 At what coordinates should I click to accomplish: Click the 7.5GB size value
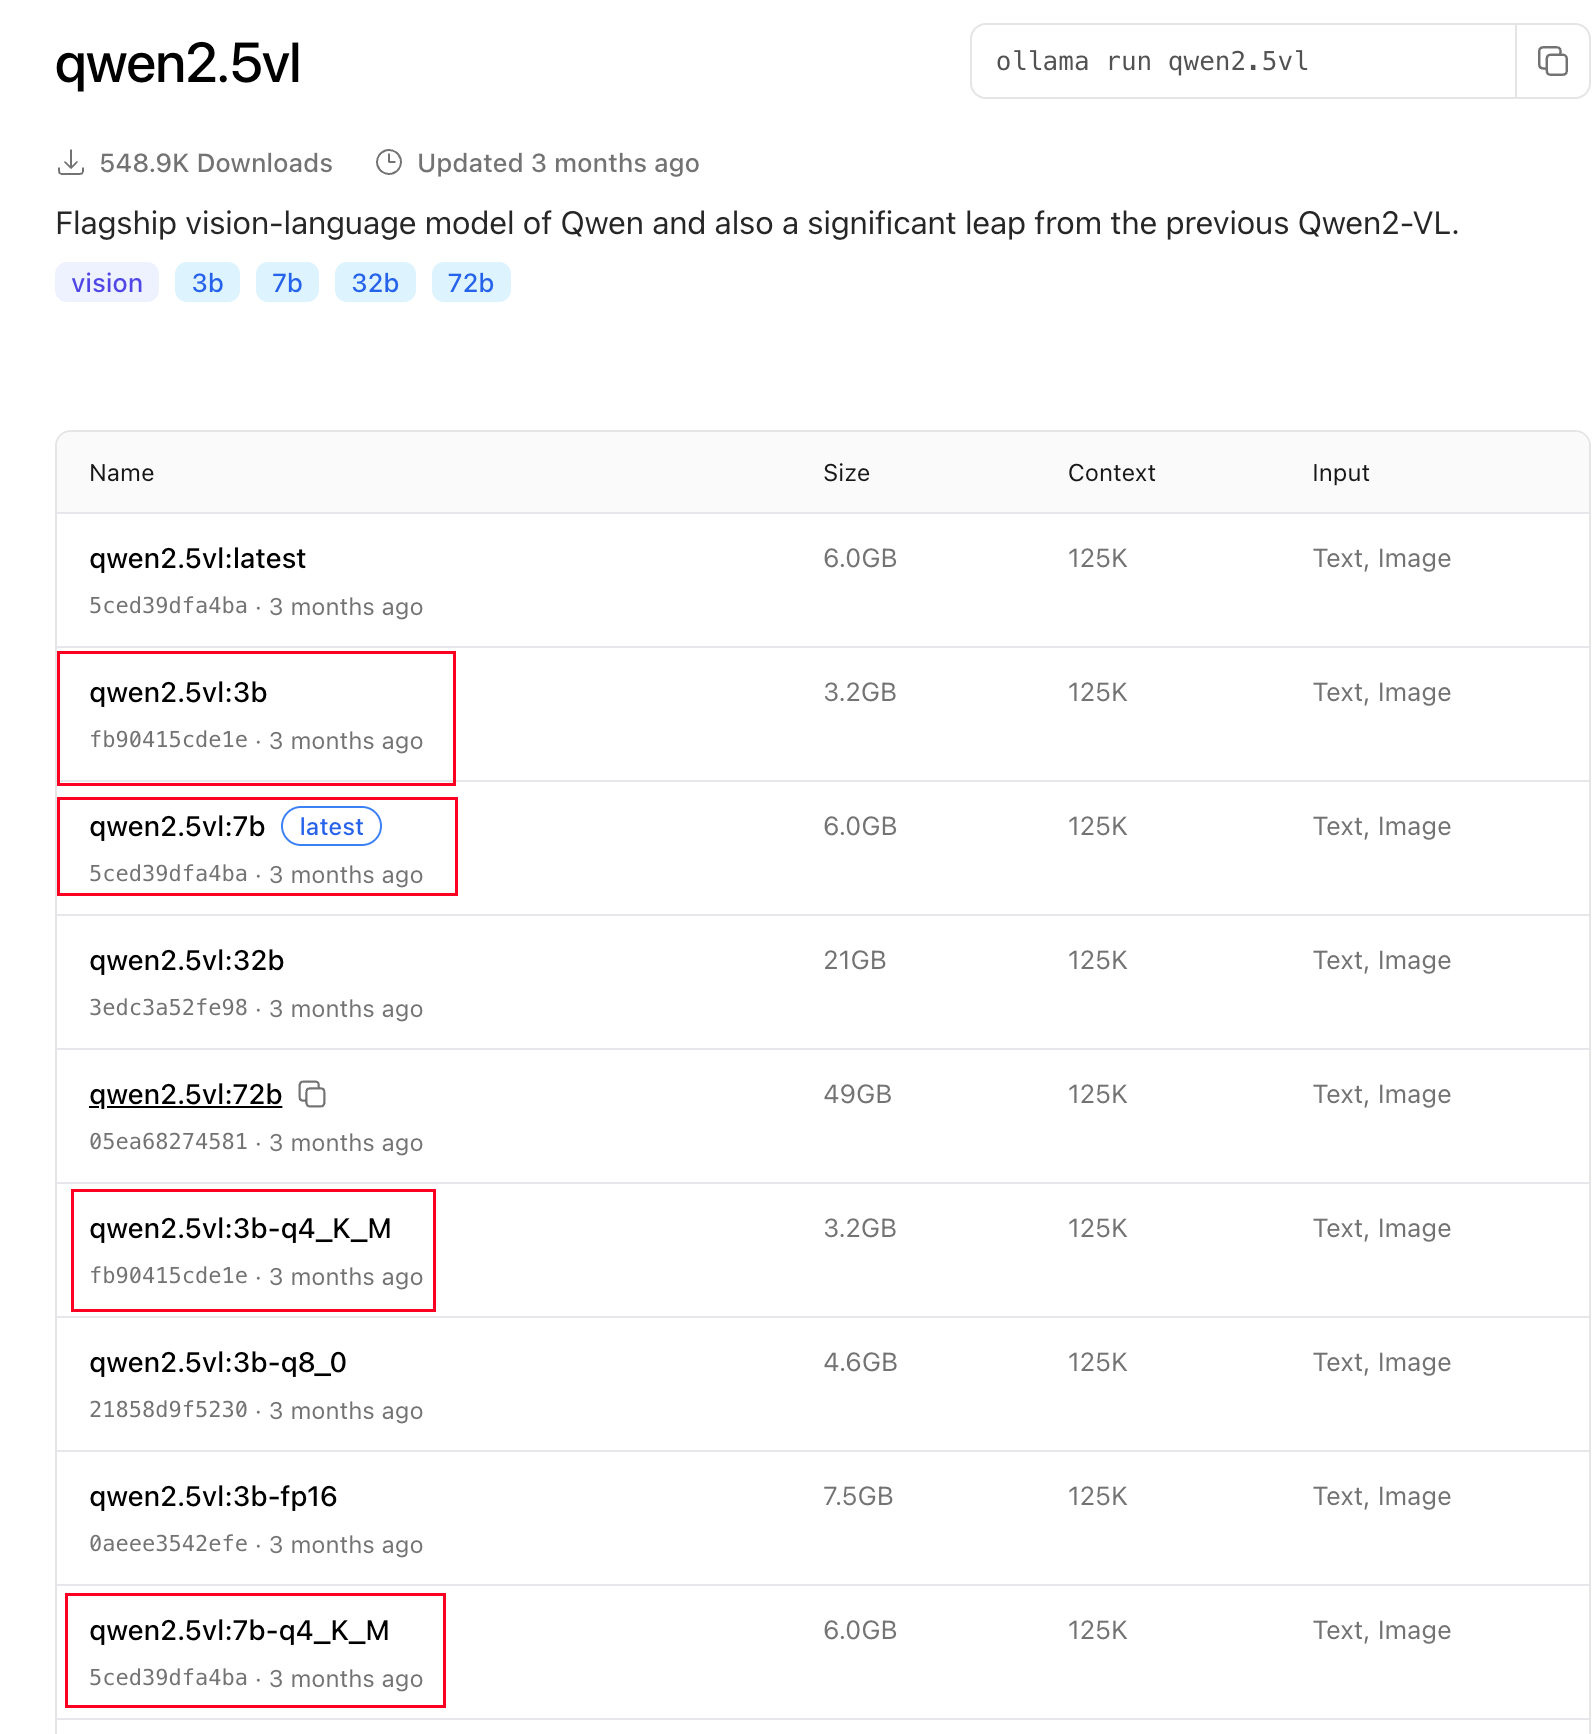click(858, 1496)
